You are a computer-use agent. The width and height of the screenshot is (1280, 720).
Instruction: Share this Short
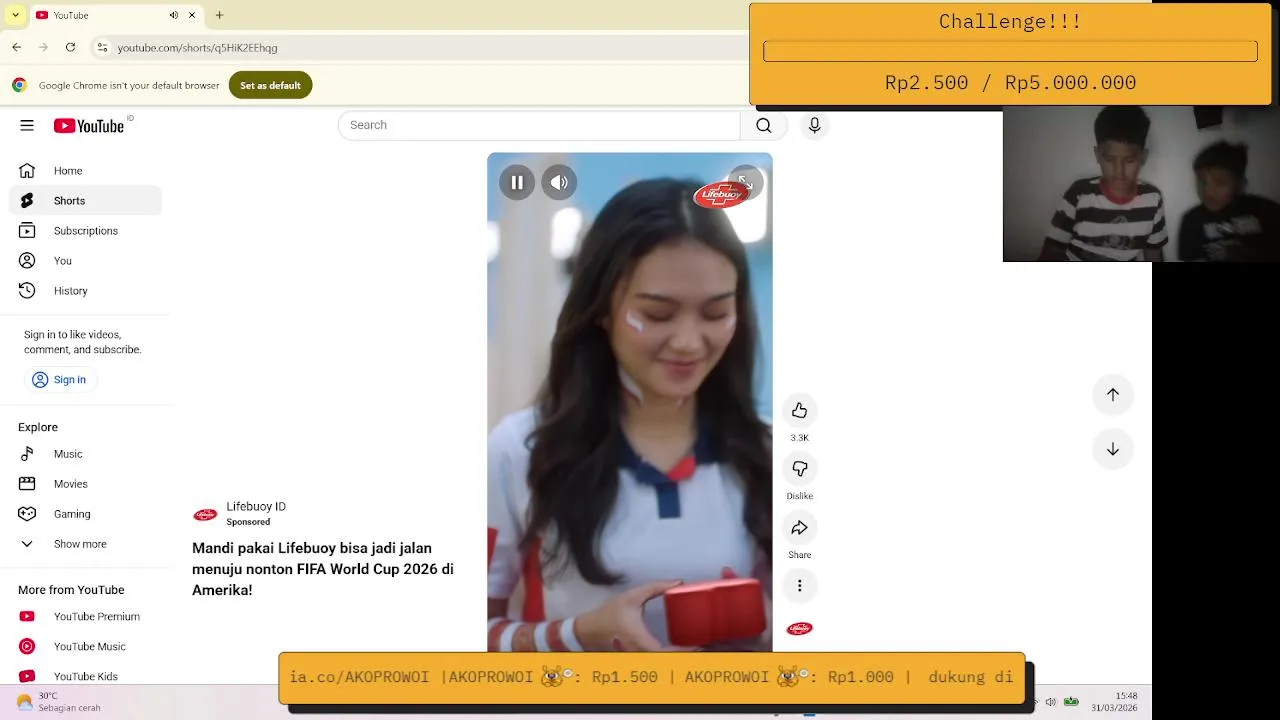point(799,528)
